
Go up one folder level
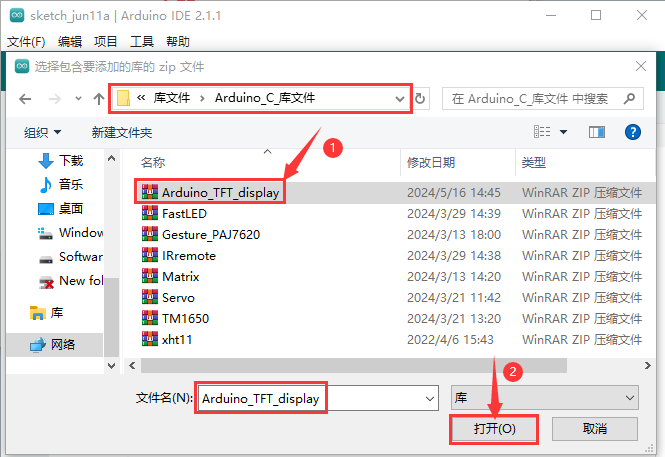99,99
